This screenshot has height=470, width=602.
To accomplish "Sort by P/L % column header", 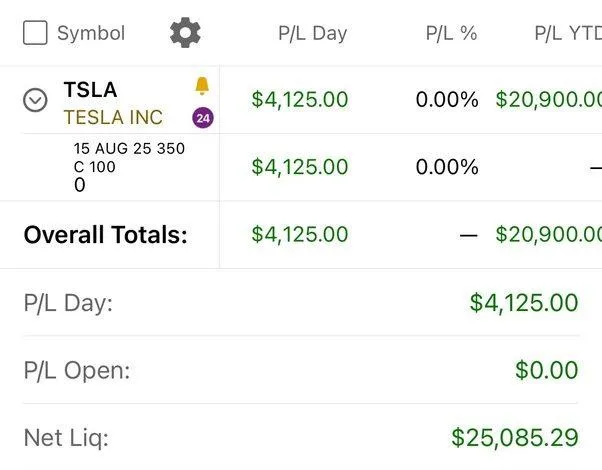I will click(x=451, y=33).
